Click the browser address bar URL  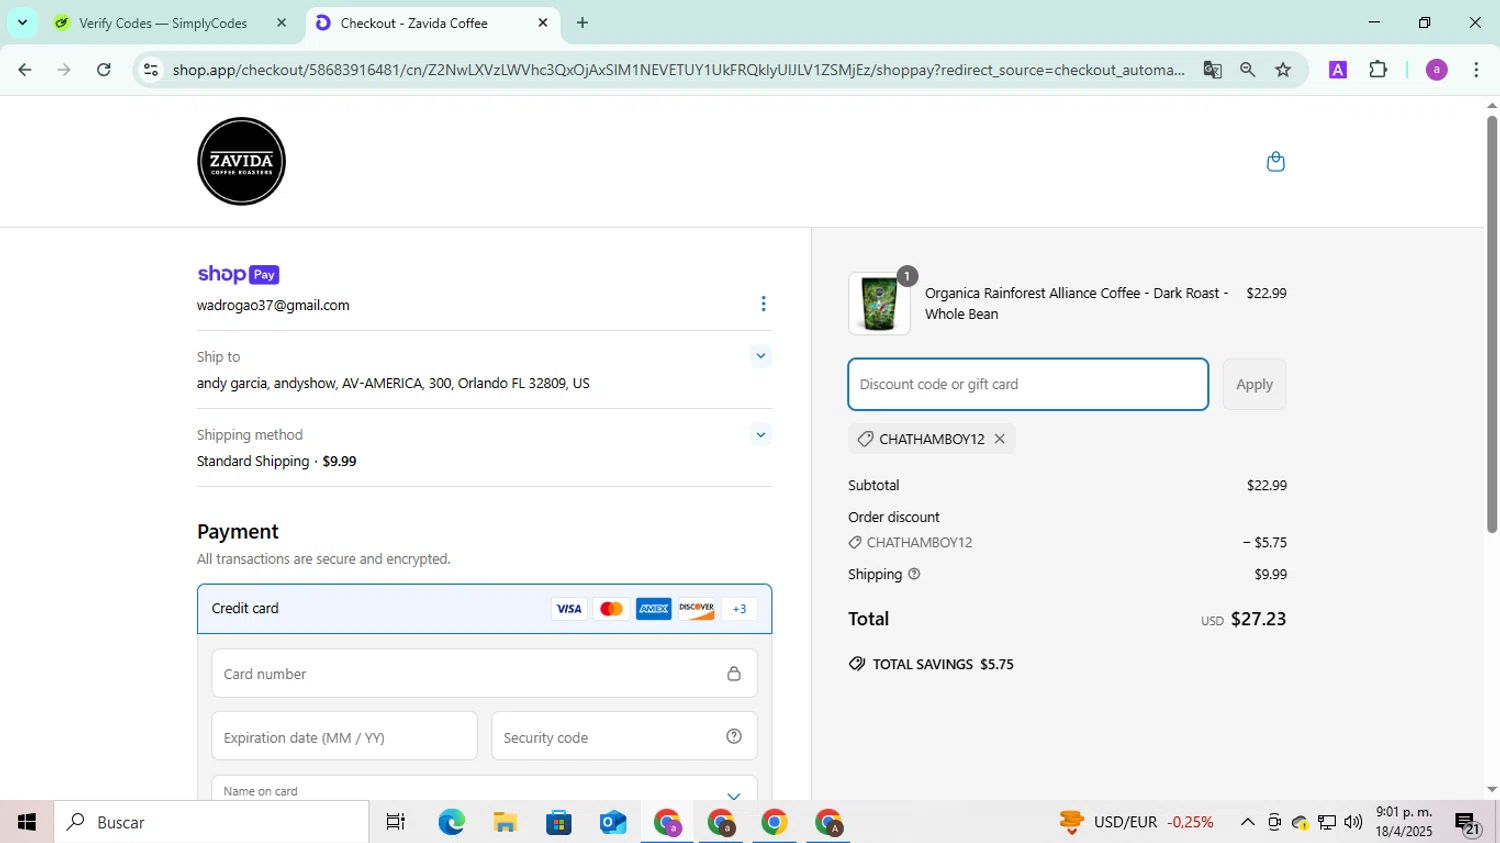coord(678,70)
